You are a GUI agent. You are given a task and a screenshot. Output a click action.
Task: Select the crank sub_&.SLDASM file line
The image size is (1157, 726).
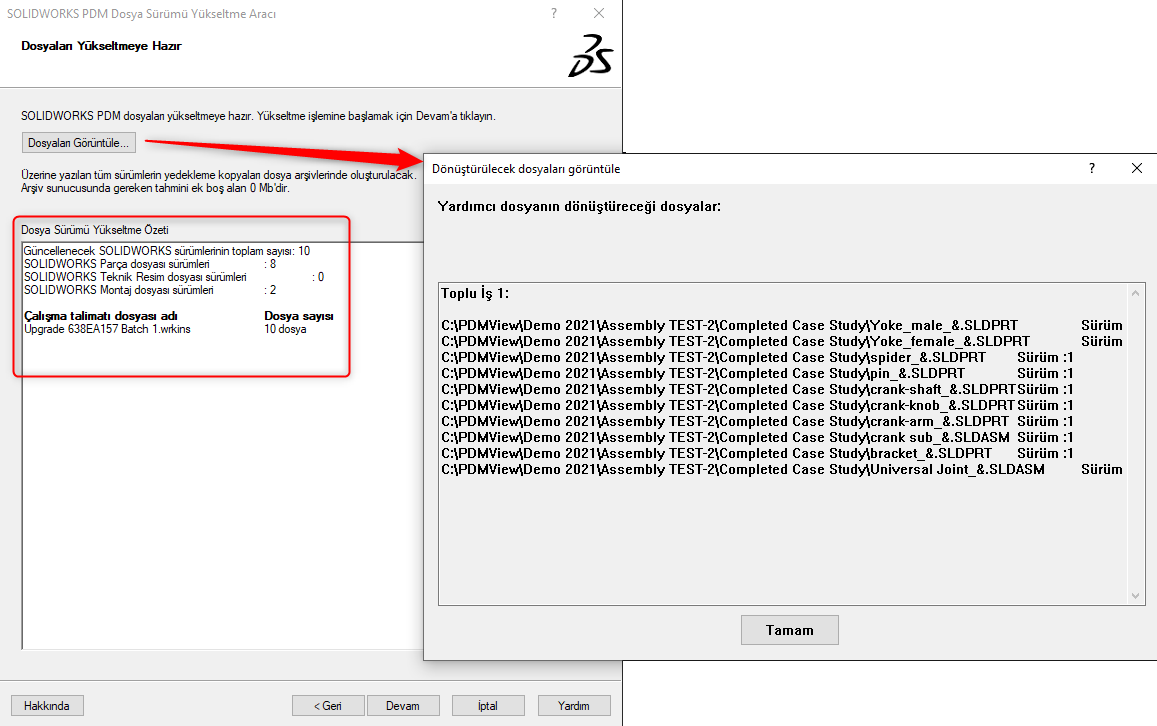point(758,438)
